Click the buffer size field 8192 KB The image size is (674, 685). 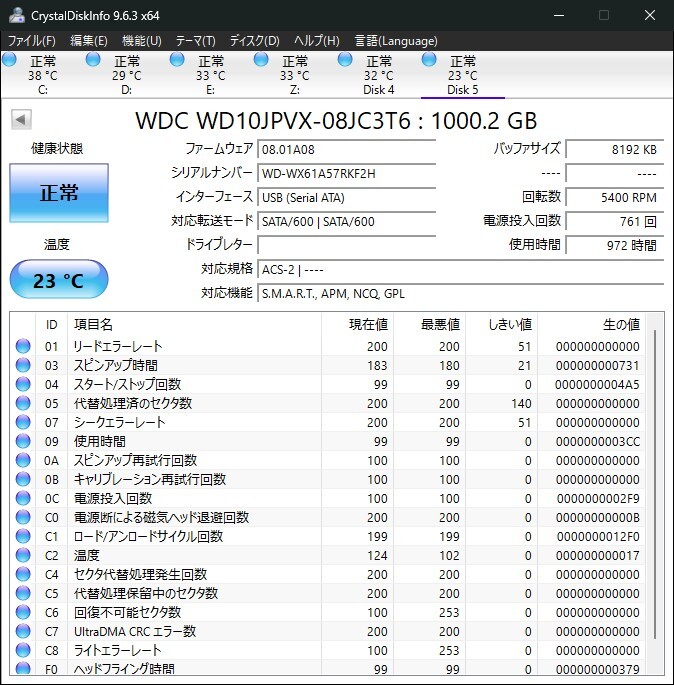[615, 149]
